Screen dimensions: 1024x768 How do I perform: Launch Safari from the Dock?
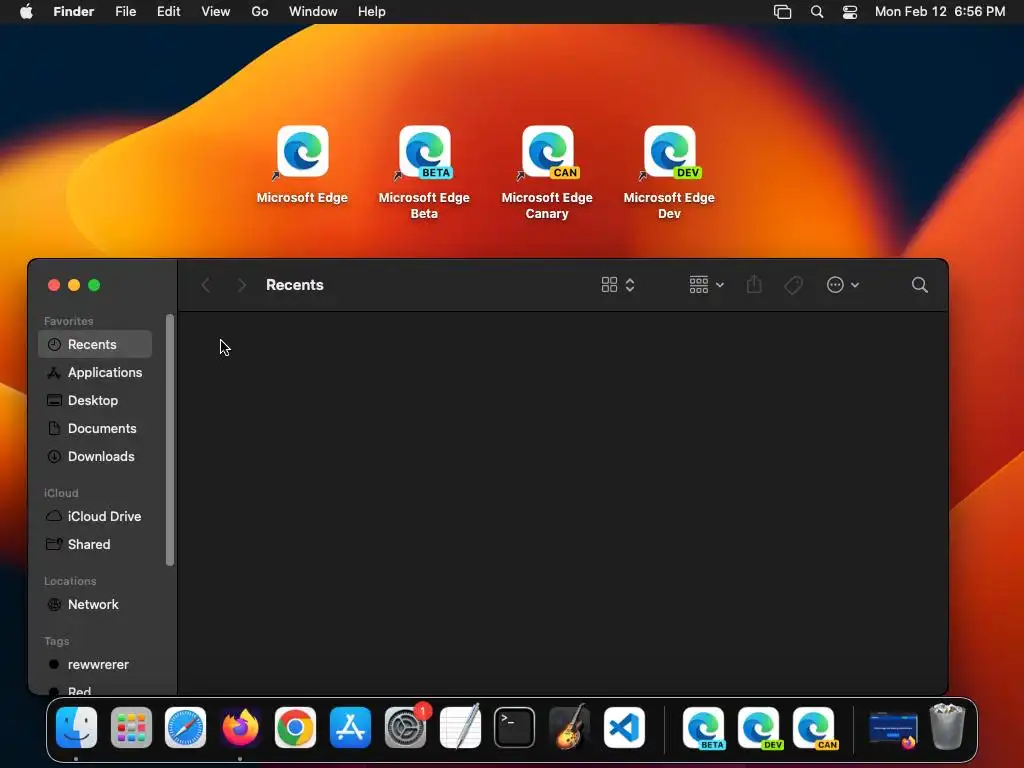[185, 728]
